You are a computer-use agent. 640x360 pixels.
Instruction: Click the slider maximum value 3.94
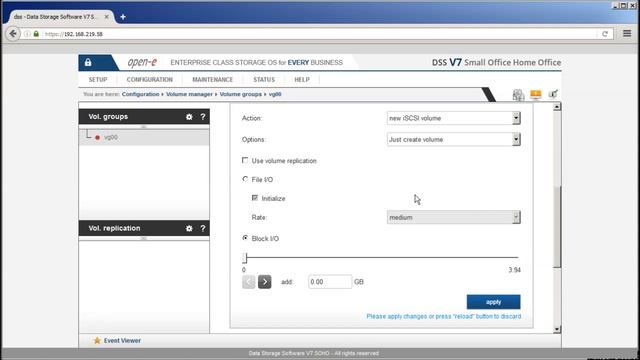pyautogui.click(x=514, y=270)
